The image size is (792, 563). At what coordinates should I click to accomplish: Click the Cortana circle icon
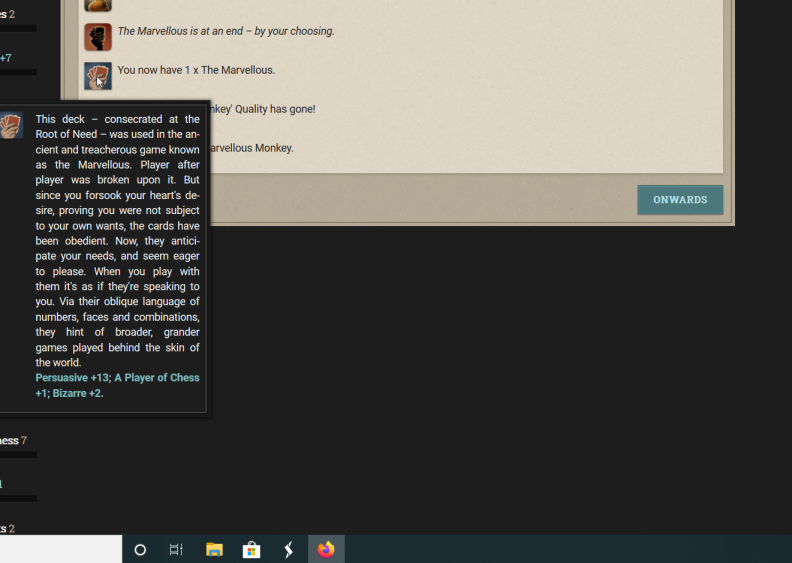click(x=140, y=549)
